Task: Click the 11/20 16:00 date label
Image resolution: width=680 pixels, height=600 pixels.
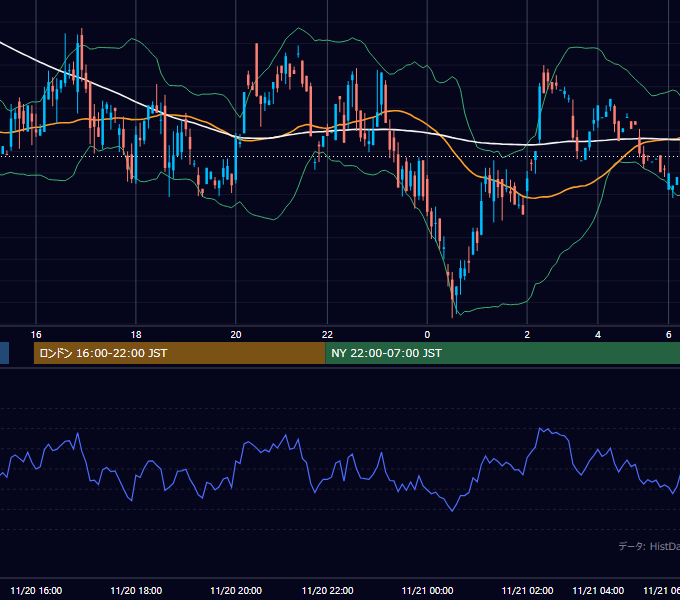Action: click(36, 590)
